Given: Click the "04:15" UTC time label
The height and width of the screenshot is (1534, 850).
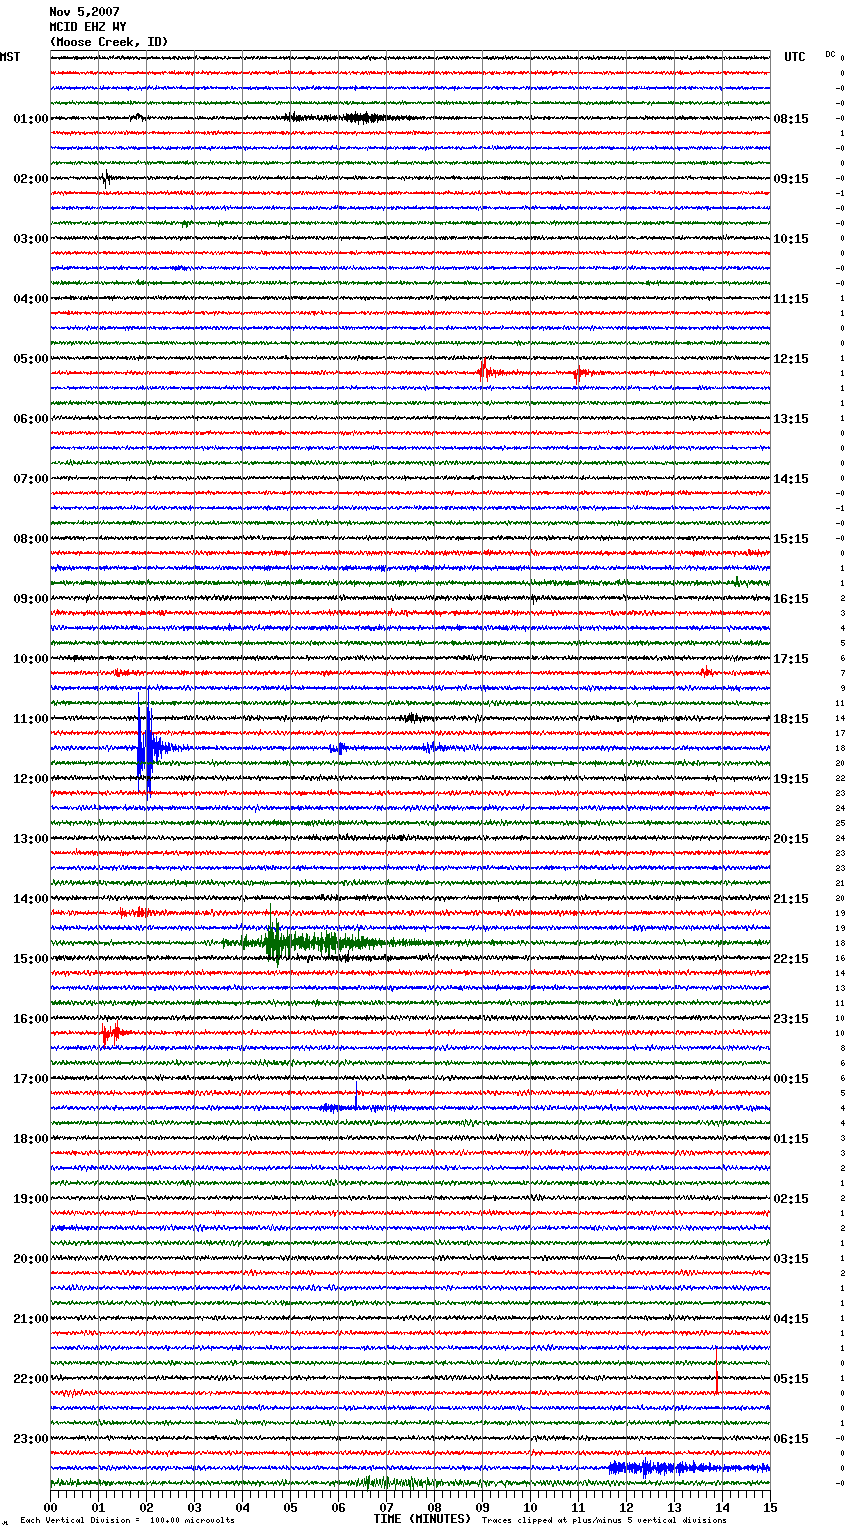Looking at the screenshot, I should (791, 1319).
